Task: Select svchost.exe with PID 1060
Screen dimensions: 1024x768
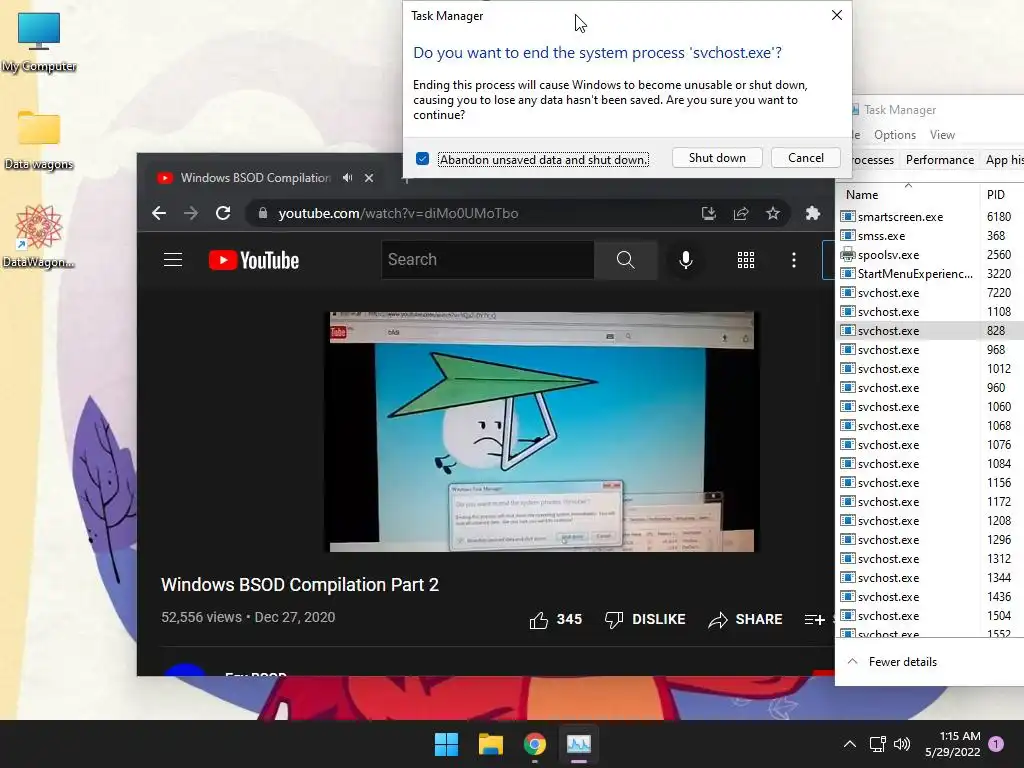Action: 931,406
